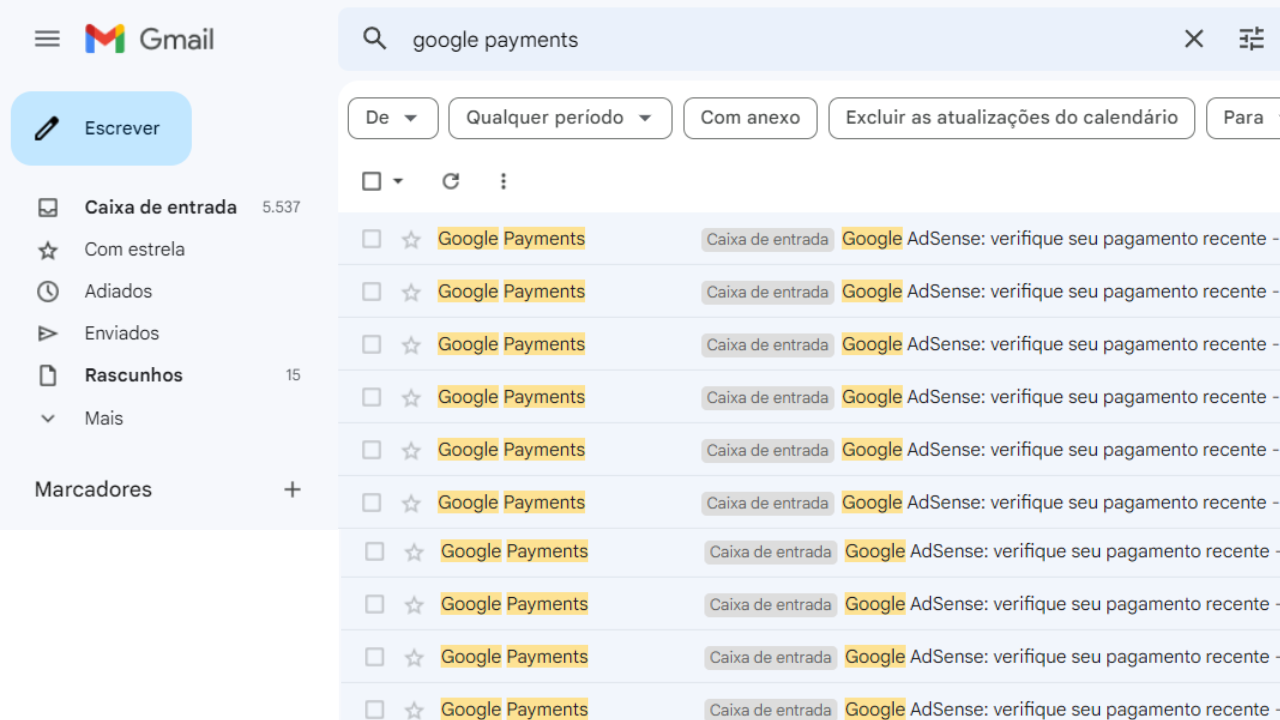Viewport: 1280px width, 720px height.
Task: Click the Gmail logo
Action: click(150, 39)
